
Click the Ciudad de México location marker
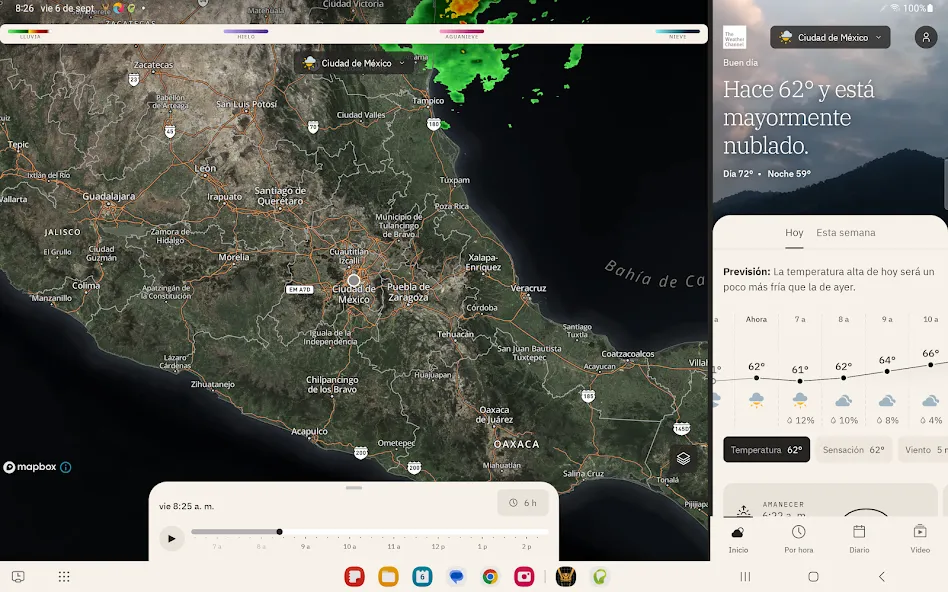354,281
